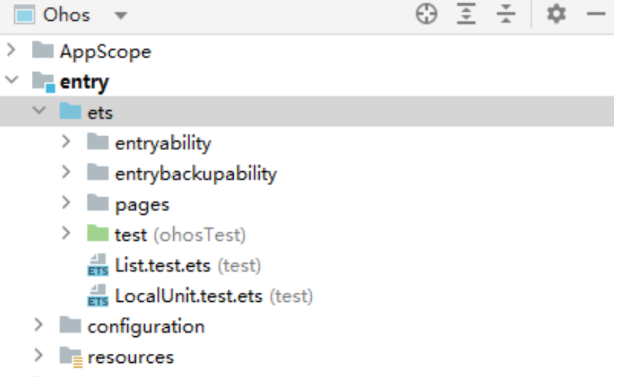Click the locate/select opened file crosshair icon
The width and height of the screenshot is (627, 377).
[426, 14]
